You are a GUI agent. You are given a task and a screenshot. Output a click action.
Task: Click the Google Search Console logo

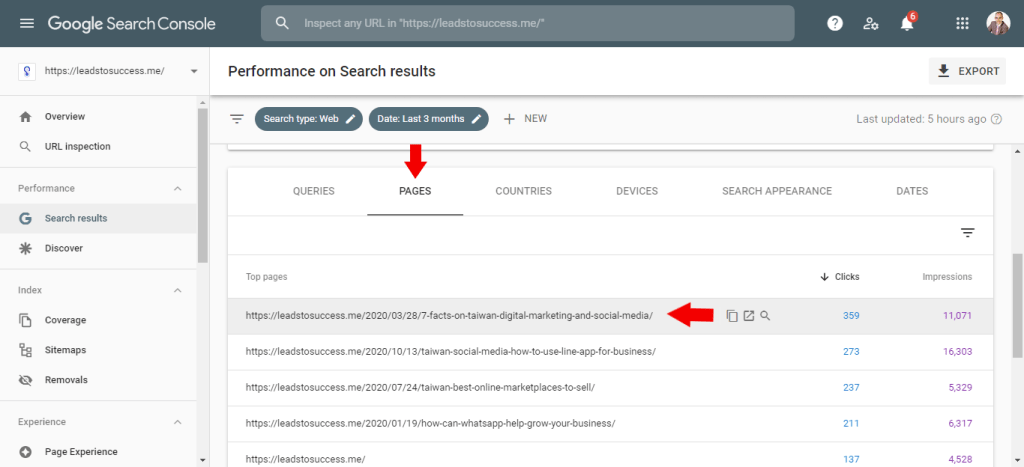pyautogui.click(x=131, y=24)
